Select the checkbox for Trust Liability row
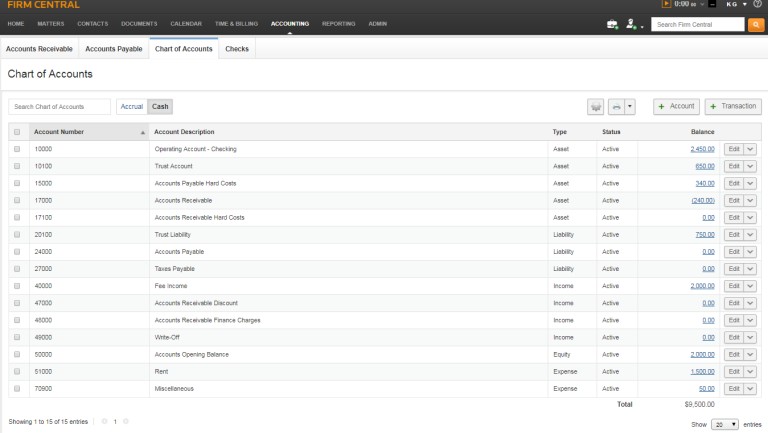Screen dimensions: 768x433 (x=17, y=234)
